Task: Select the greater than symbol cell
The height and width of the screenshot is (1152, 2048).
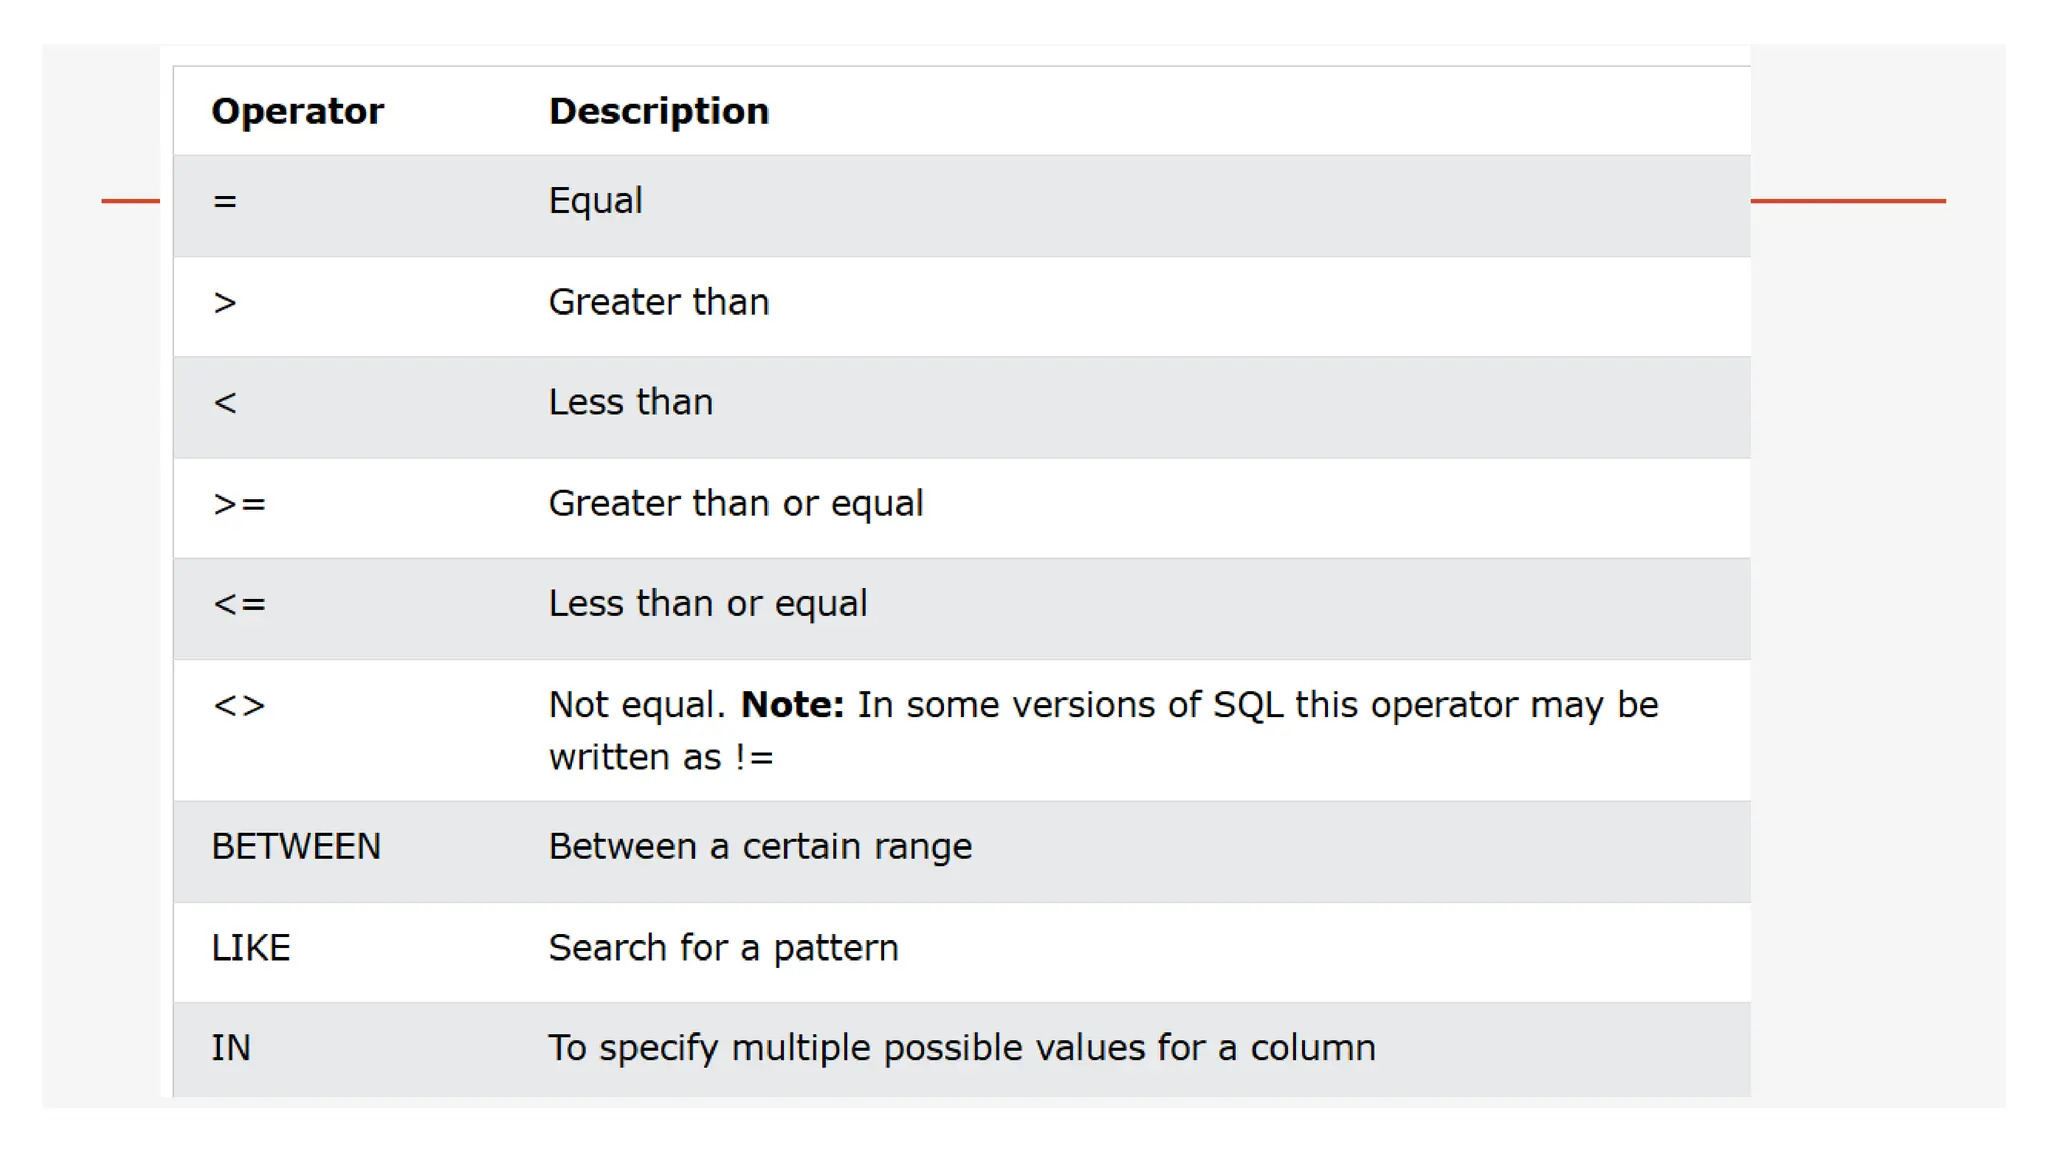Action: (225, 303)
